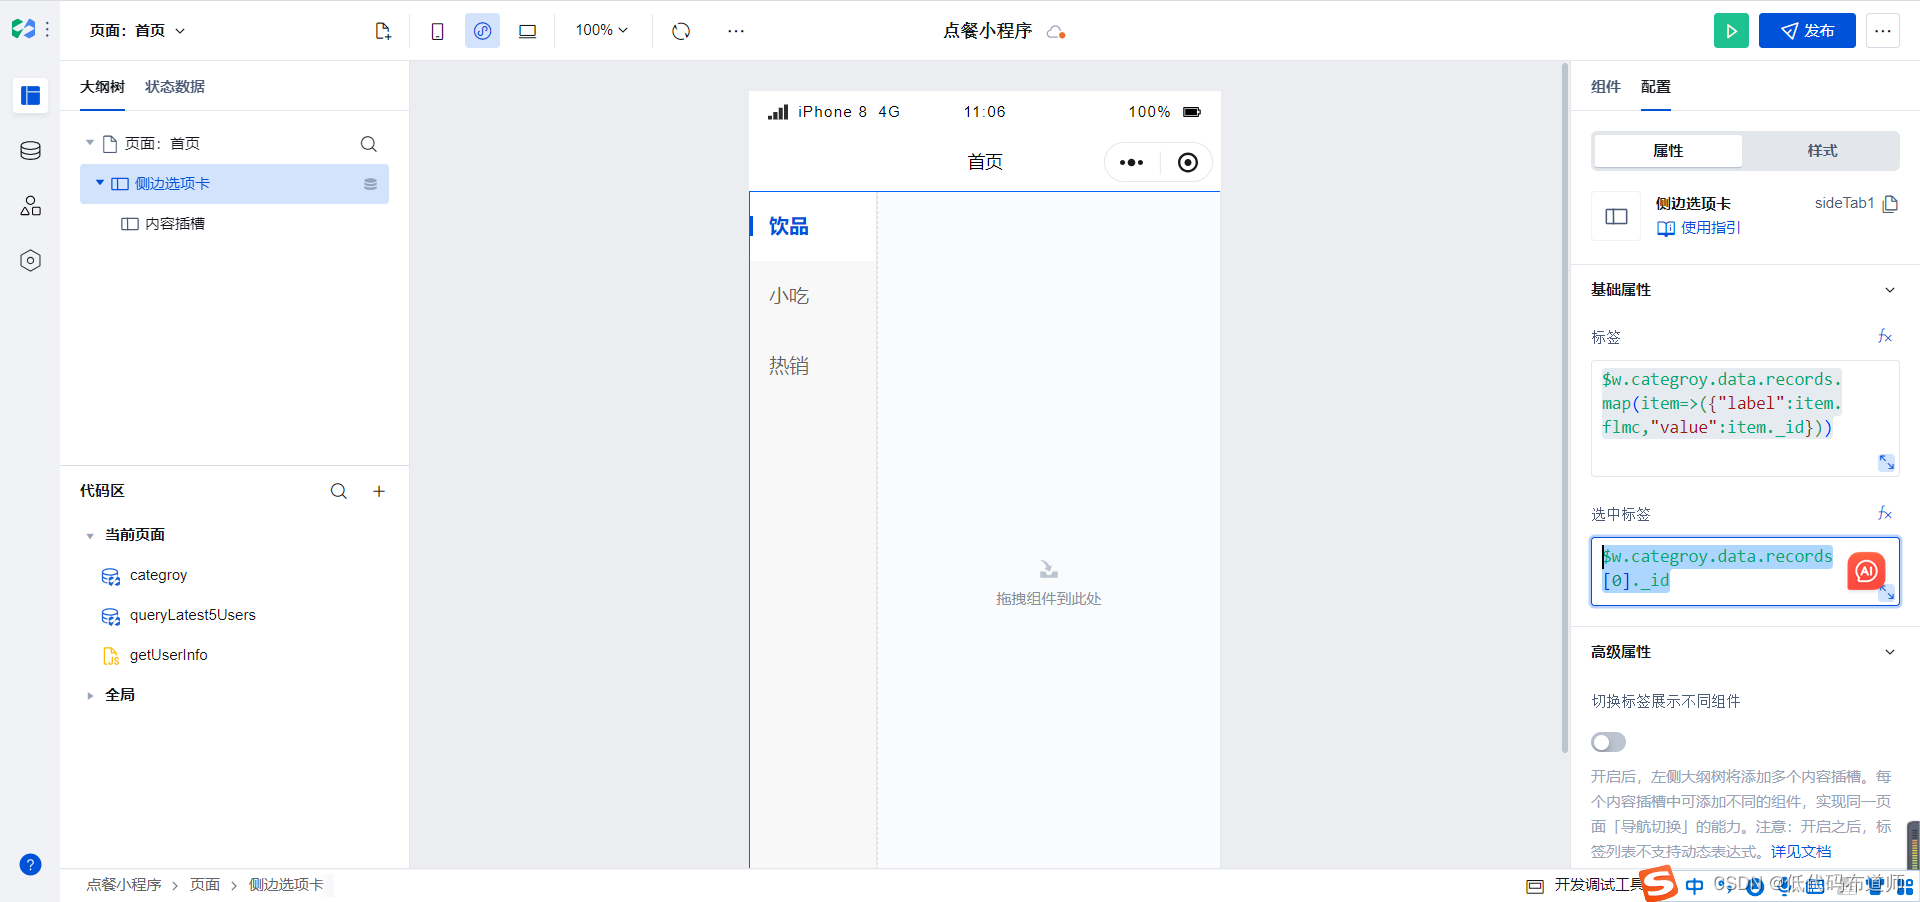Switch to mobile phone preview mode
This screenshot has height=902, width=1920.
[x=437, y=31]
